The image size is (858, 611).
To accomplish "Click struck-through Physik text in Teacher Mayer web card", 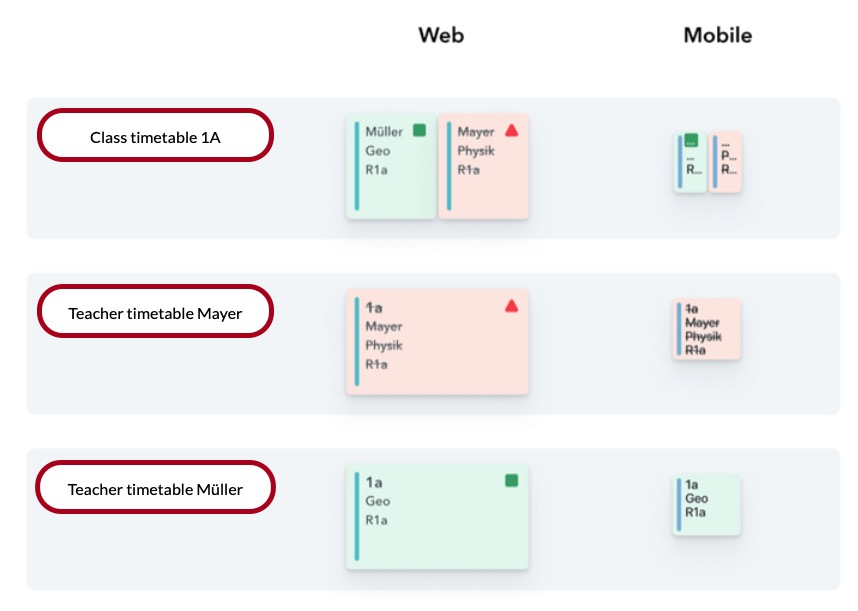I will coord(384,346).
